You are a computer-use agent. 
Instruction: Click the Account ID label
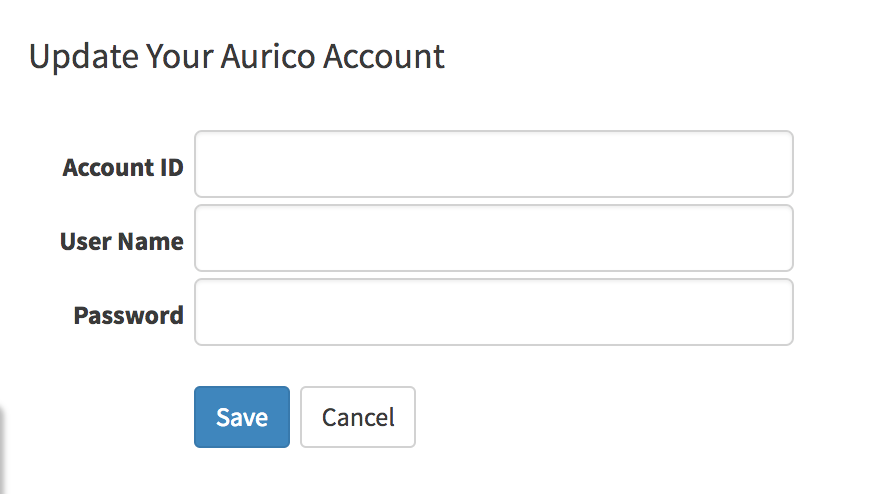click(122, 167)
